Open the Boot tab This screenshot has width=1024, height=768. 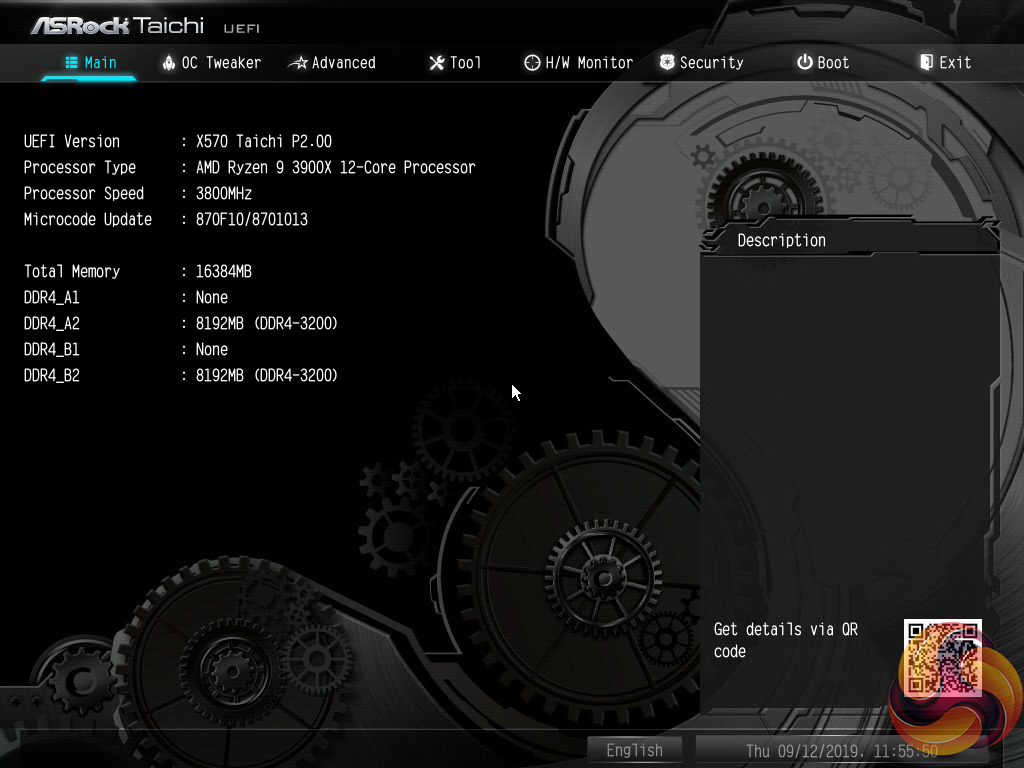point(823,63)
